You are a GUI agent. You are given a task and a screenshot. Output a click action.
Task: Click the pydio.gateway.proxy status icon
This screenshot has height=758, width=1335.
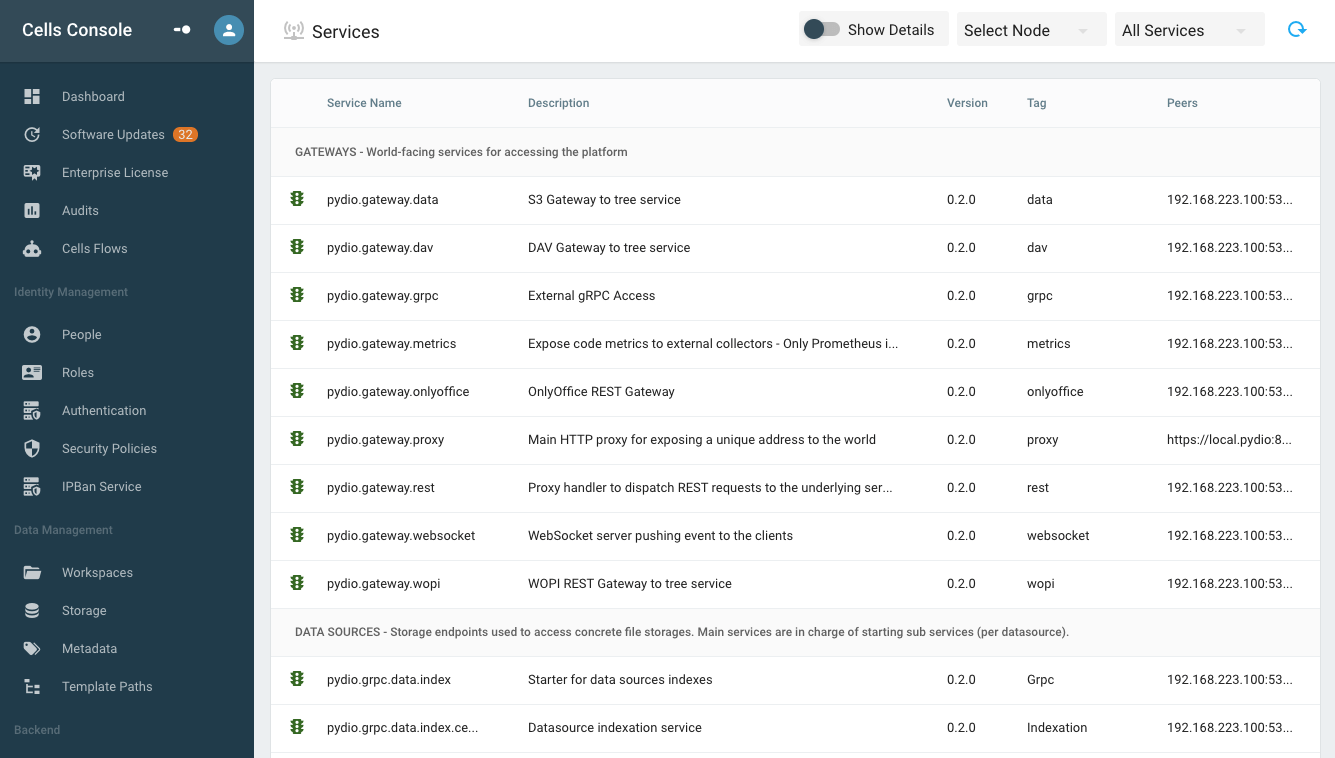pyautogui.click(x=297, y=439)
